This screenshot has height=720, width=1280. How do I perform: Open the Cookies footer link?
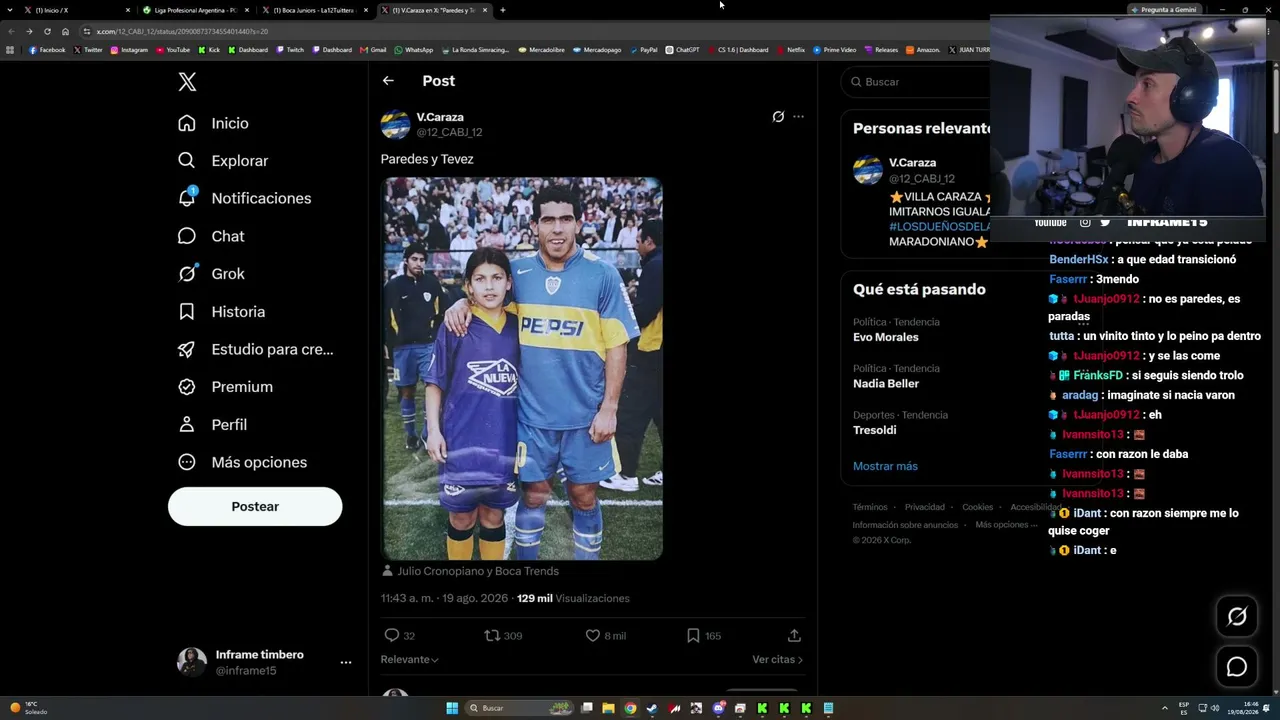click(x=978, y=507)
